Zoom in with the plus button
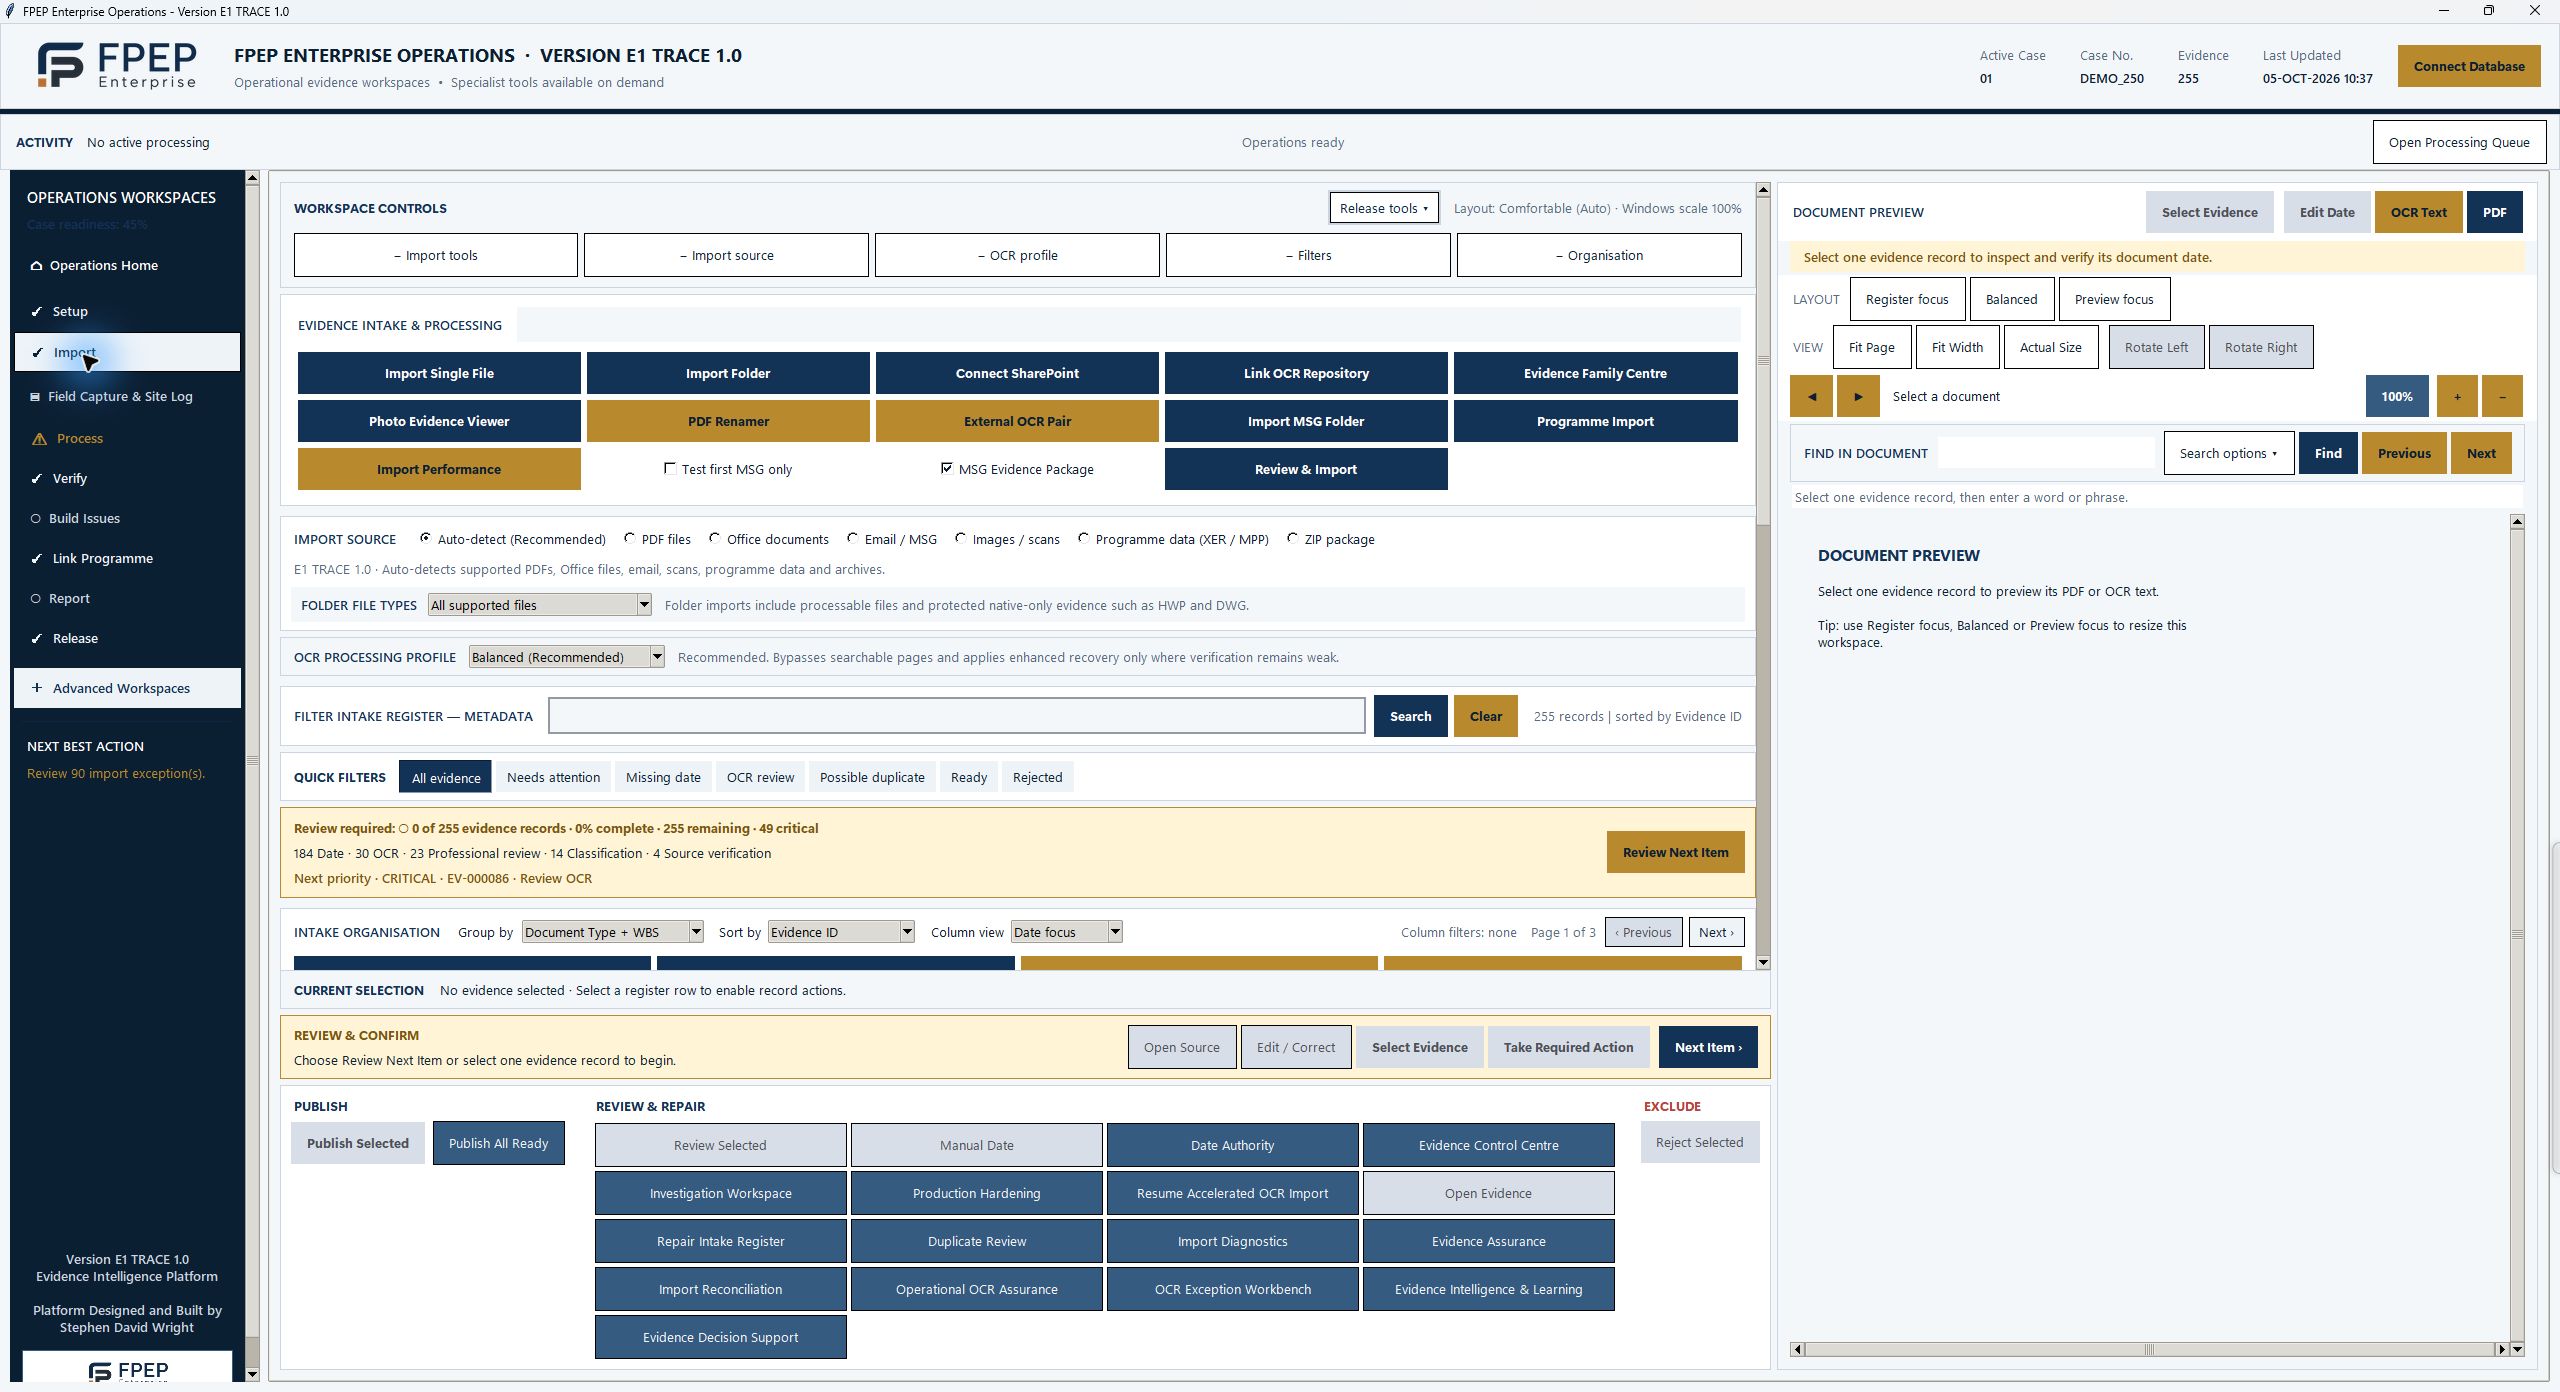Screen dimensions: 2560x1392 (x=2457, y=396)
